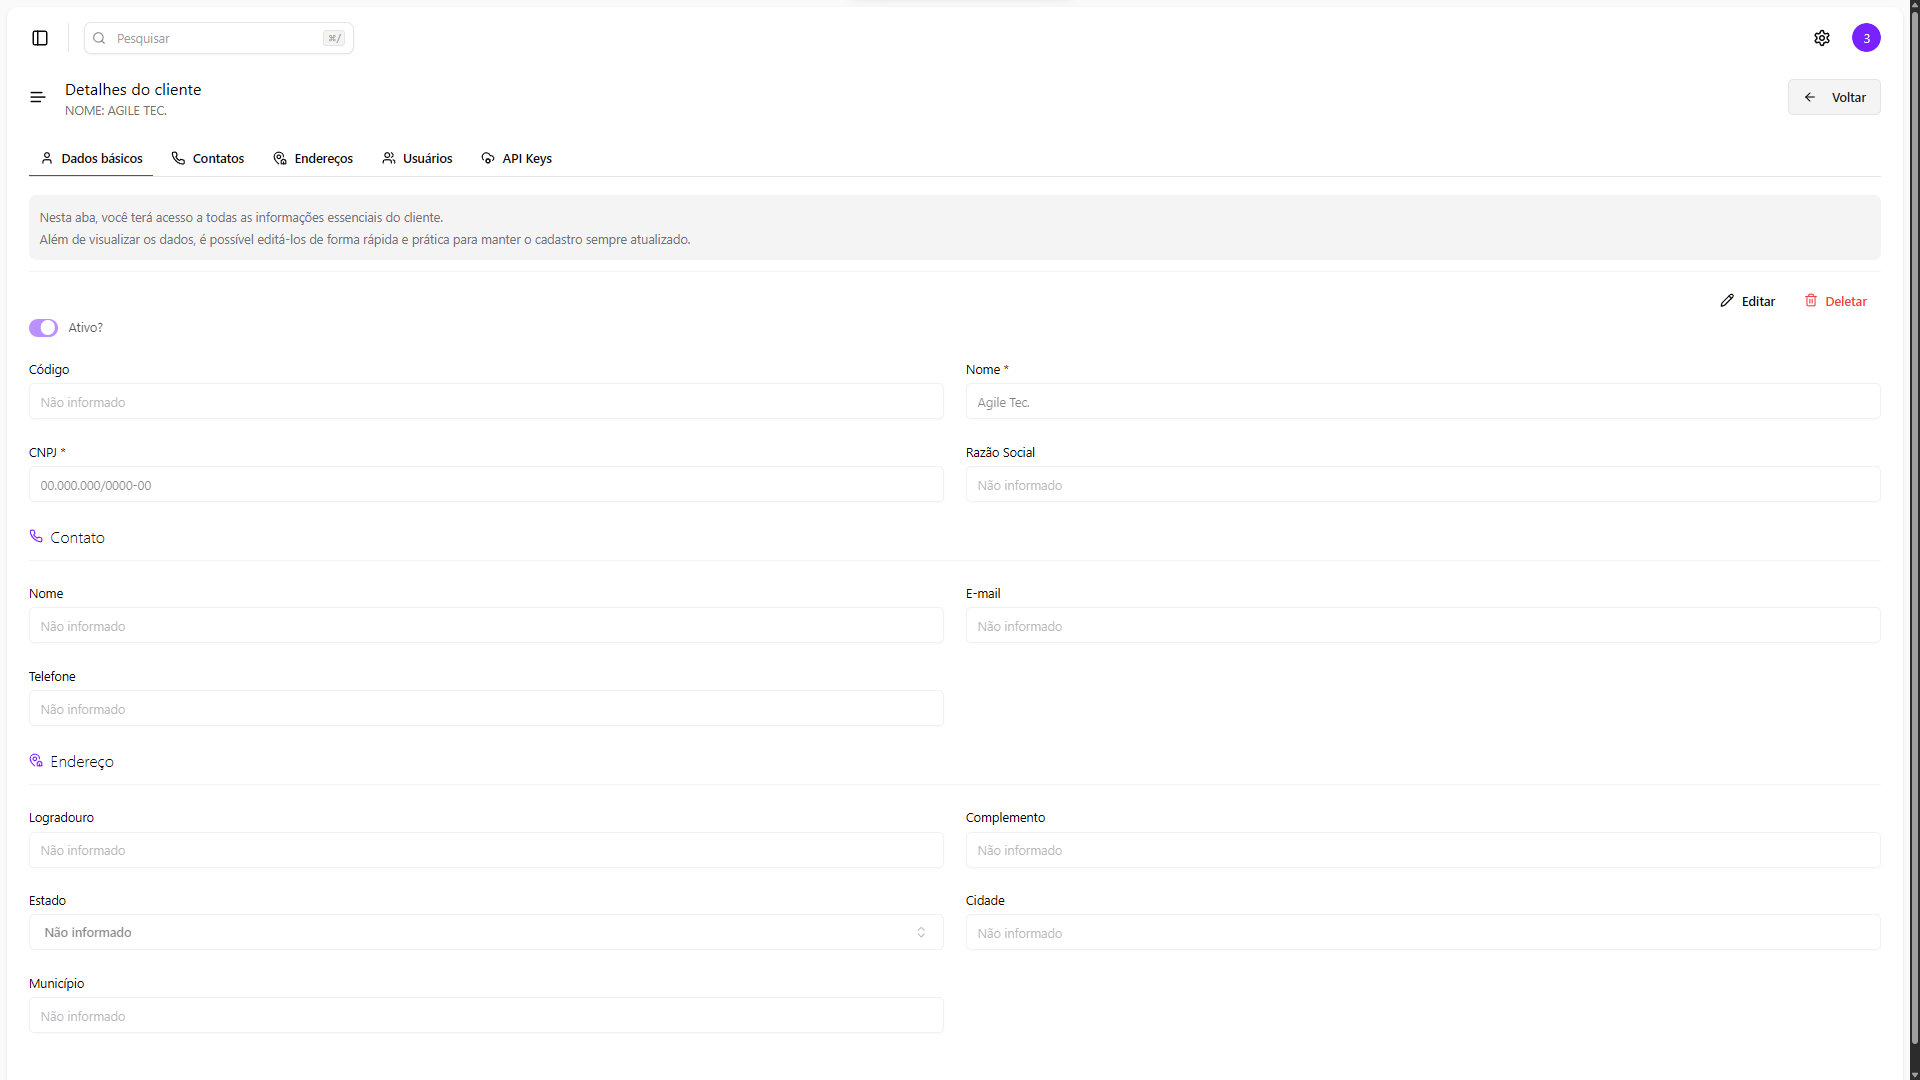Switch to the Contatos tab
Image resolution: width=1920 pixels, height=1080 pixels.
208,158
